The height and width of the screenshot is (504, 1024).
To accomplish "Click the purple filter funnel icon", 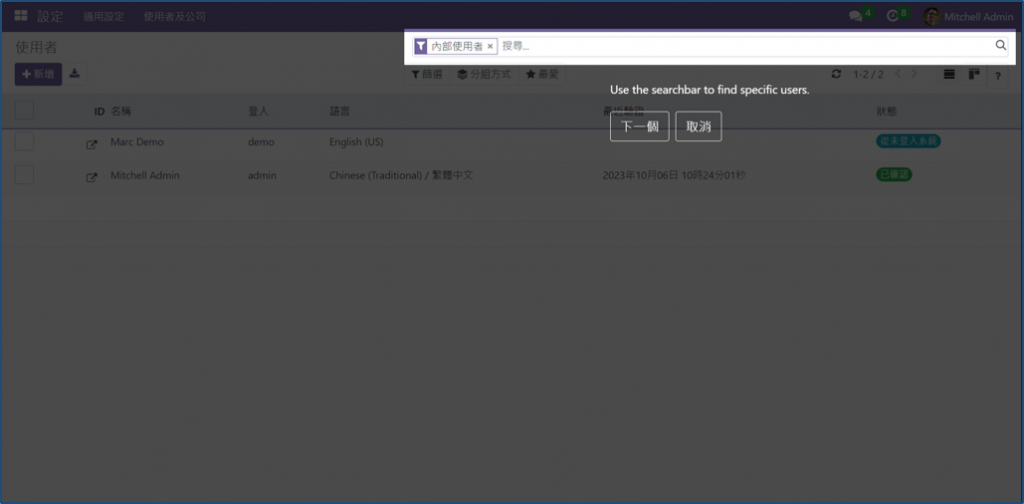I will pyautogui.click(x=421, y=46).
